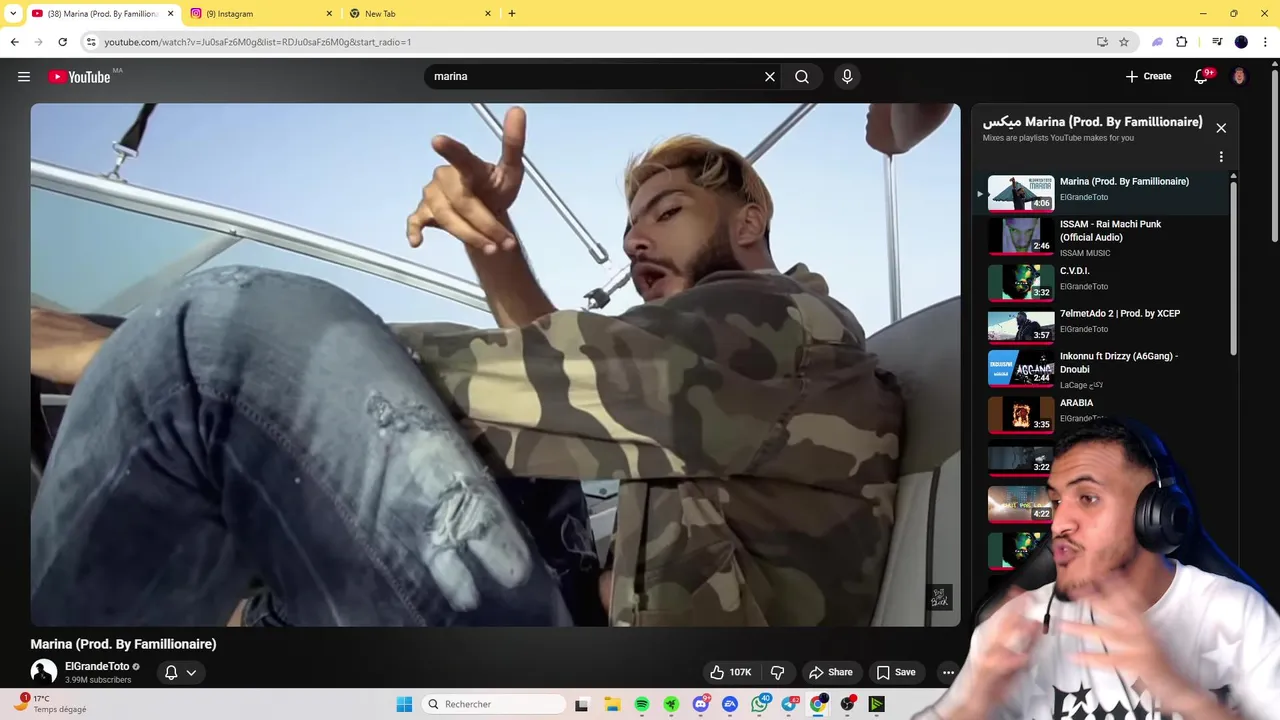Viewport: 1280px width, 720px height.
Task: Share the Marina video
Action: pos(831,672)
